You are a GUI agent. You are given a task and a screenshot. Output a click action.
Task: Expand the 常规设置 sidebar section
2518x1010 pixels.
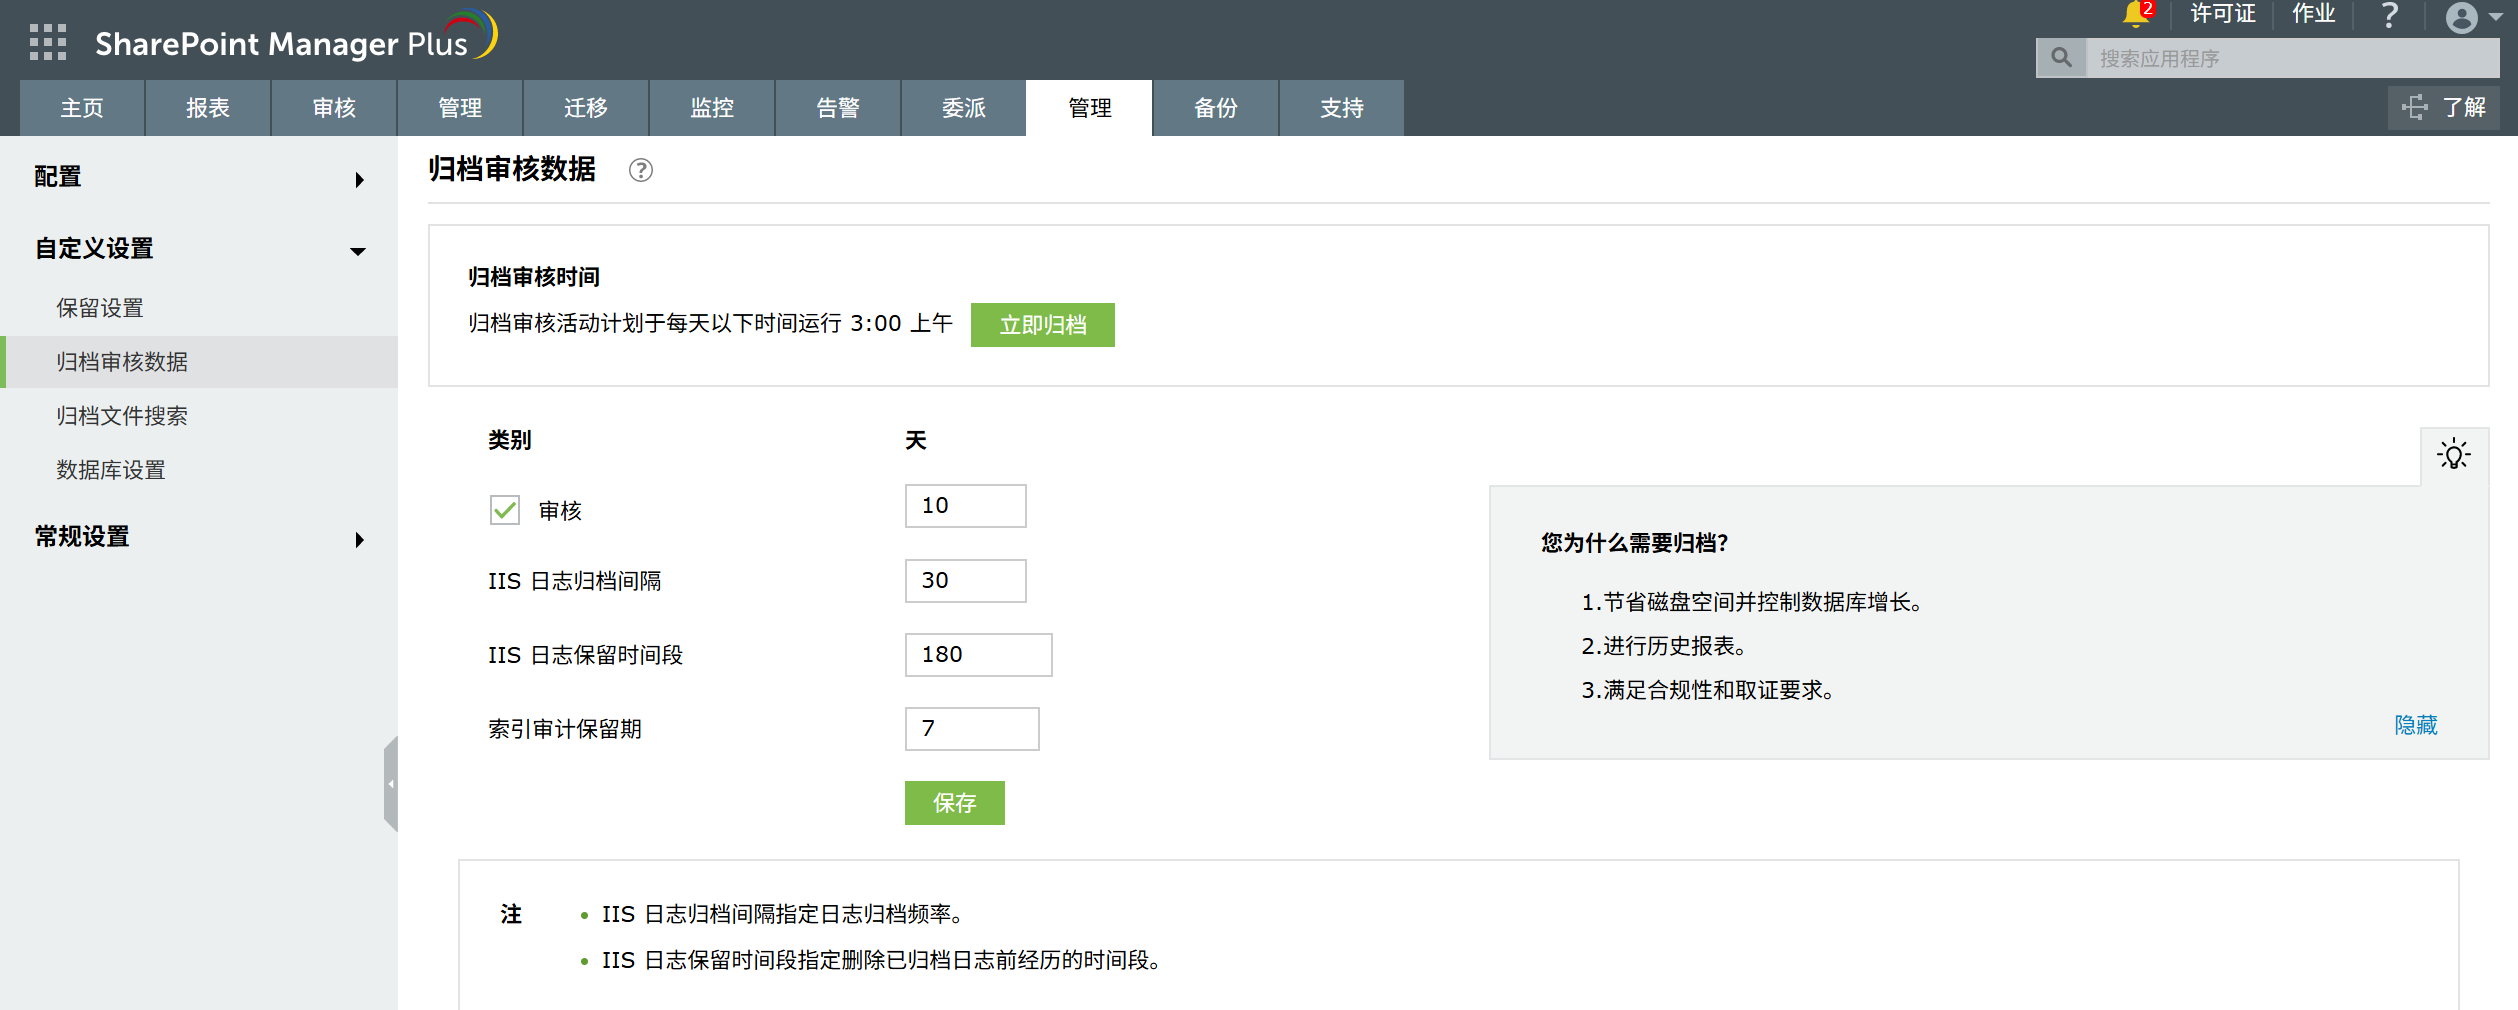pyautogui.click(x=199, y=537)
